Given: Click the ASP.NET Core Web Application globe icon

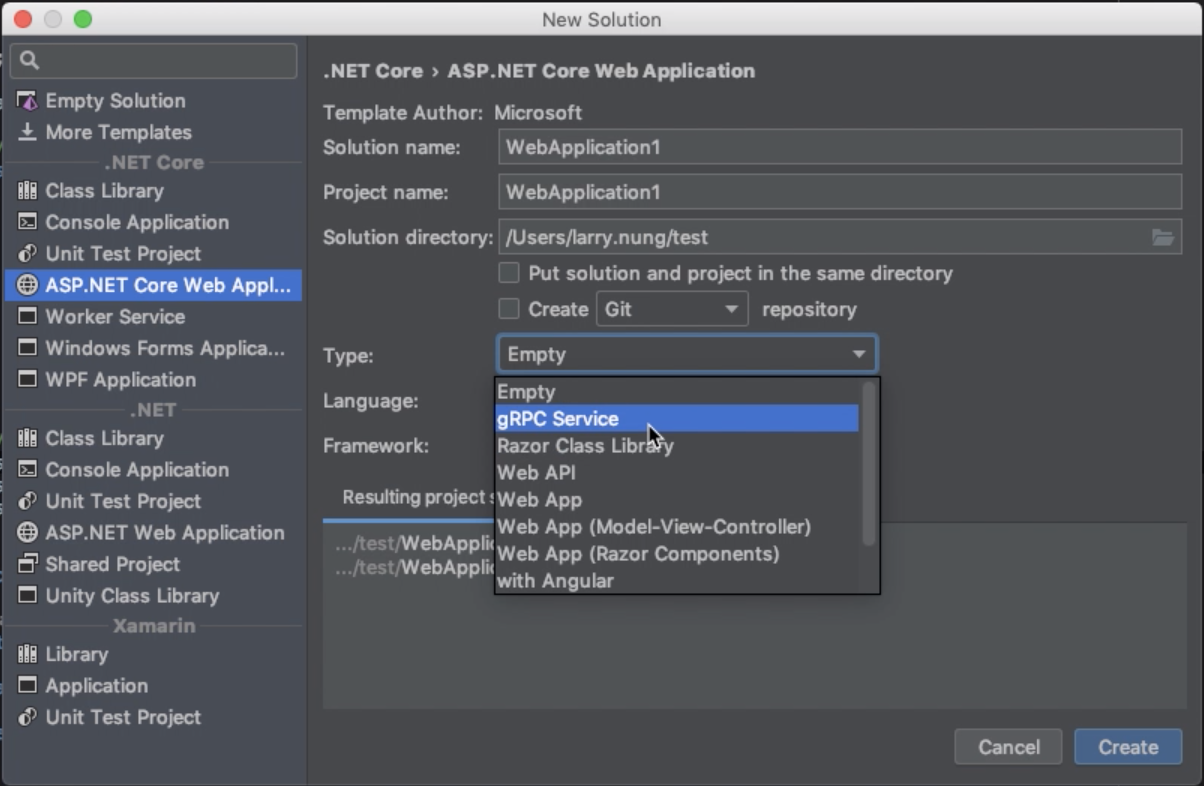Looking at the screenshot, I should point(28,285).
